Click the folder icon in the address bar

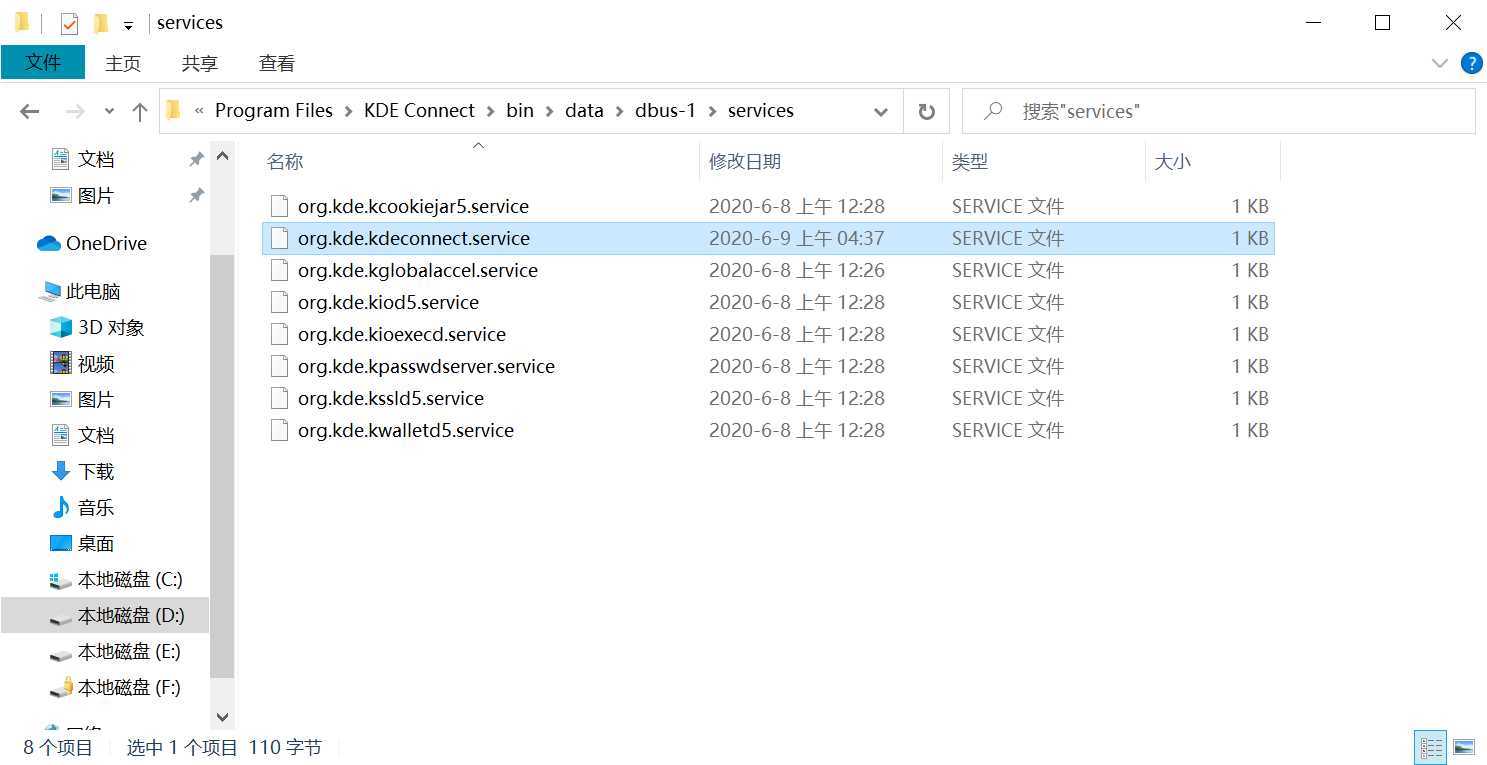click(x=174, y=110)
